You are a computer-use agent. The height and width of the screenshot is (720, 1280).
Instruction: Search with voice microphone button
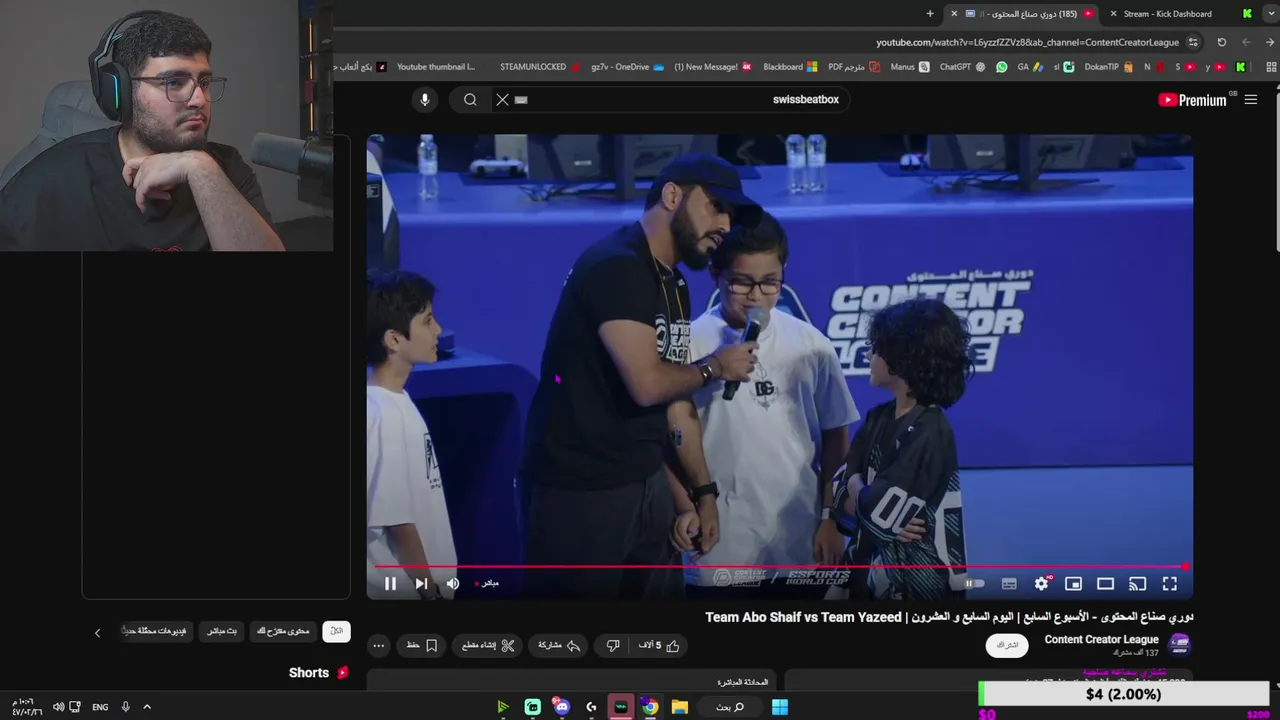pyautogui.click(x=425, y=99)
